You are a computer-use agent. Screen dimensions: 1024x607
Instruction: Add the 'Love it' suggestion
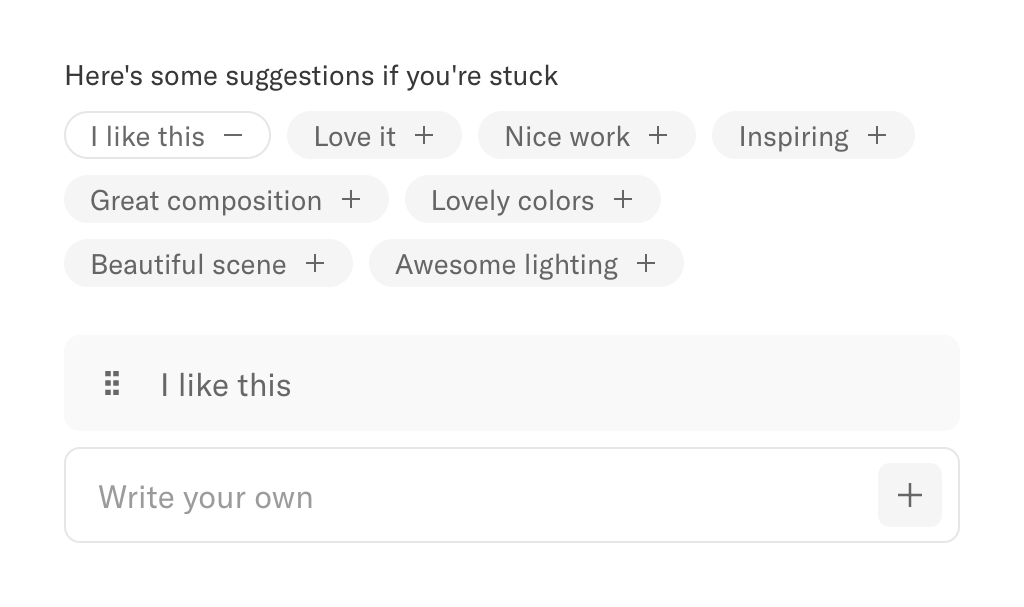355,136
